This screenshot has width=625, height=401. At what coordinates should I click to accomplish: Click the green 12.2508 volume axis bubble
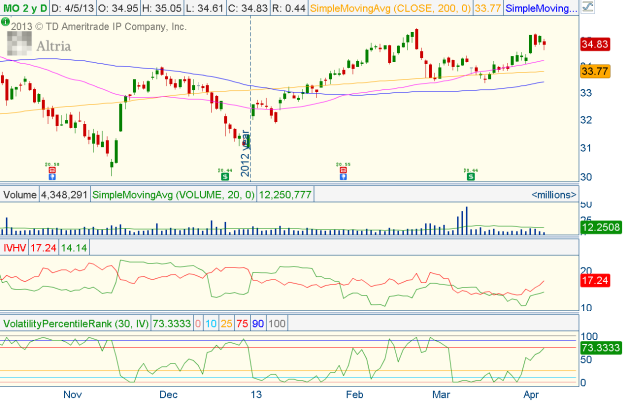(x=601, y=228)
